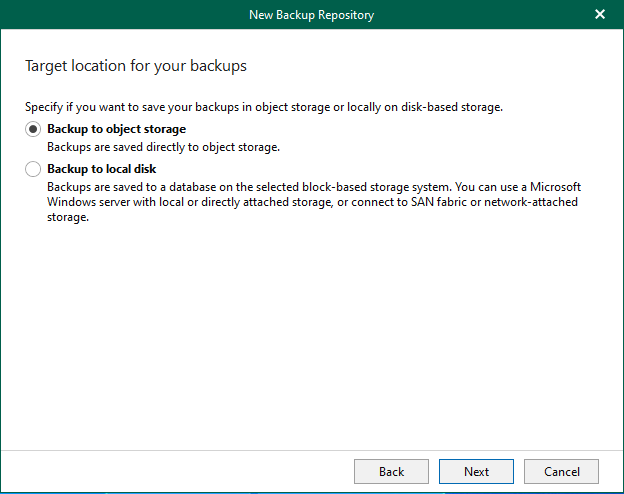Click 'Backups are saved directly to object storage' description

[x=163, y=146]
